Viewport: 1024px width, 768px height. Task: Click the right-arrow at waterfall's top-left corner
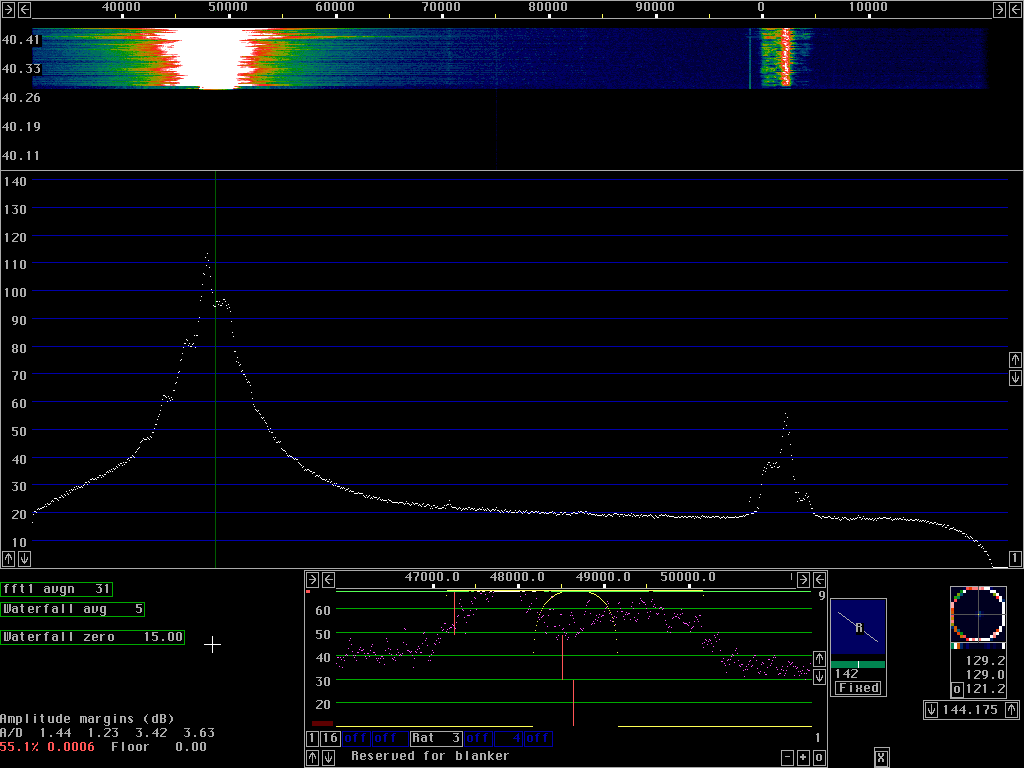pyautogui.click(x=8, y=9)
